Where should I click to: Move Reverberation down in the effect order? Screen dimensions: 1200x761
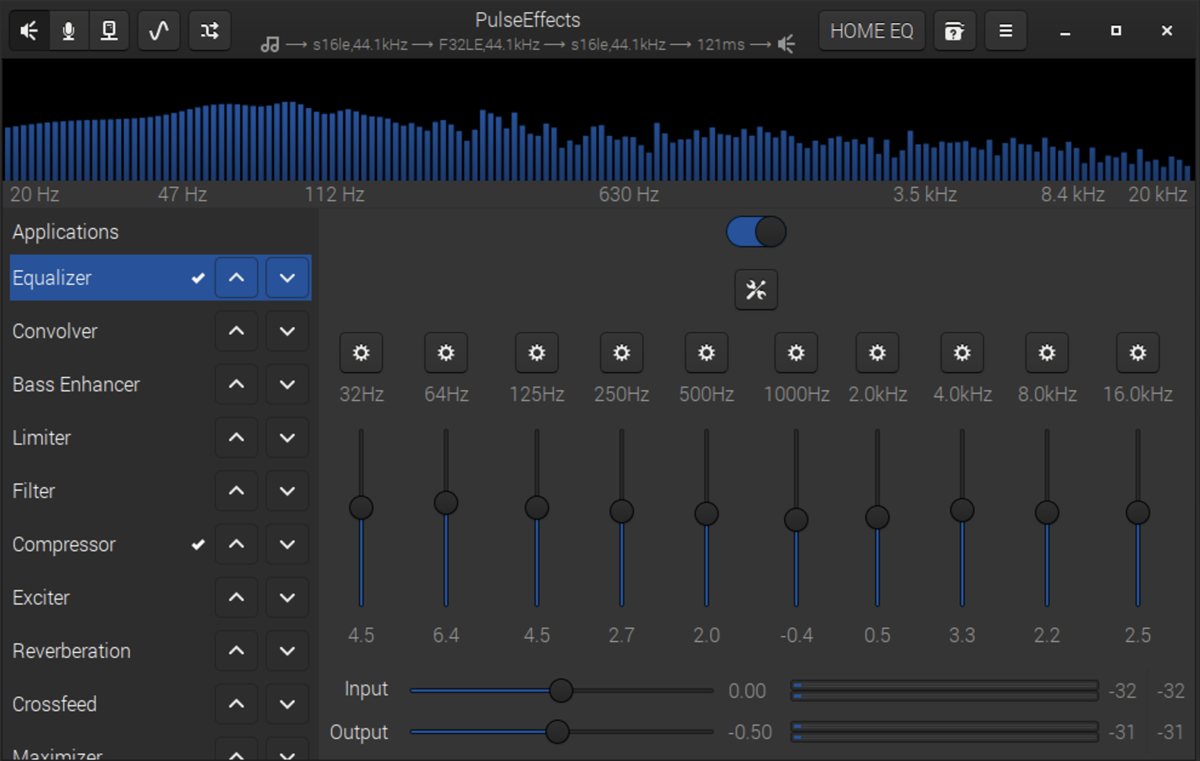(287, 650)
